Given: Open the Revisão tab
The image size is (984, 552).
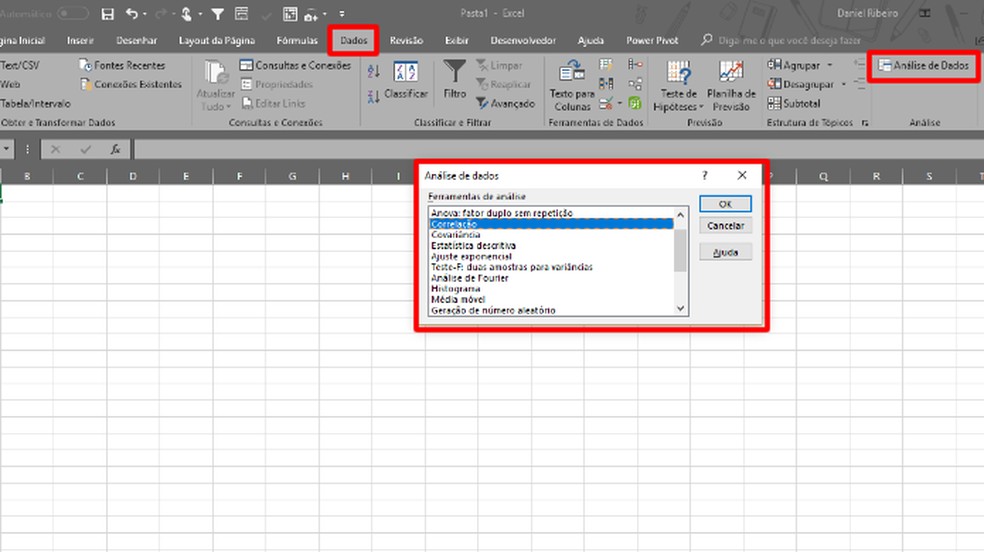Looking at the screenshot, I should coord(406,40).
